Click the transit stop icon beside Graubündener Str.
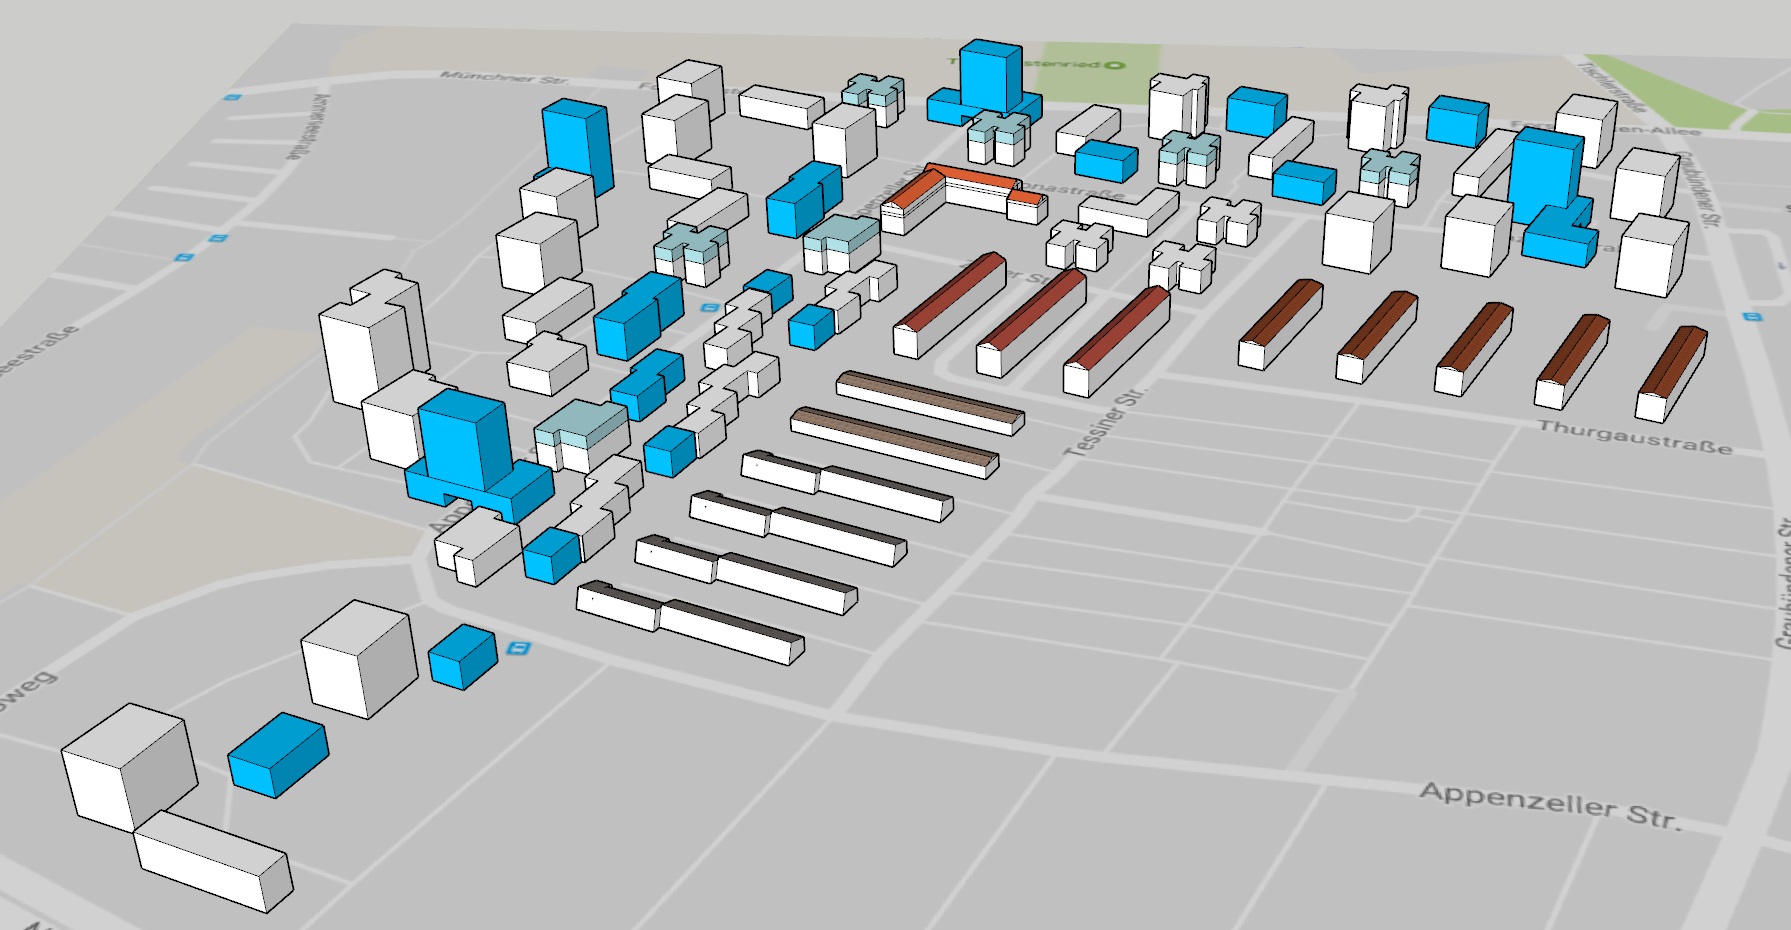1791x930 pixels. (x=1752, y=316)
